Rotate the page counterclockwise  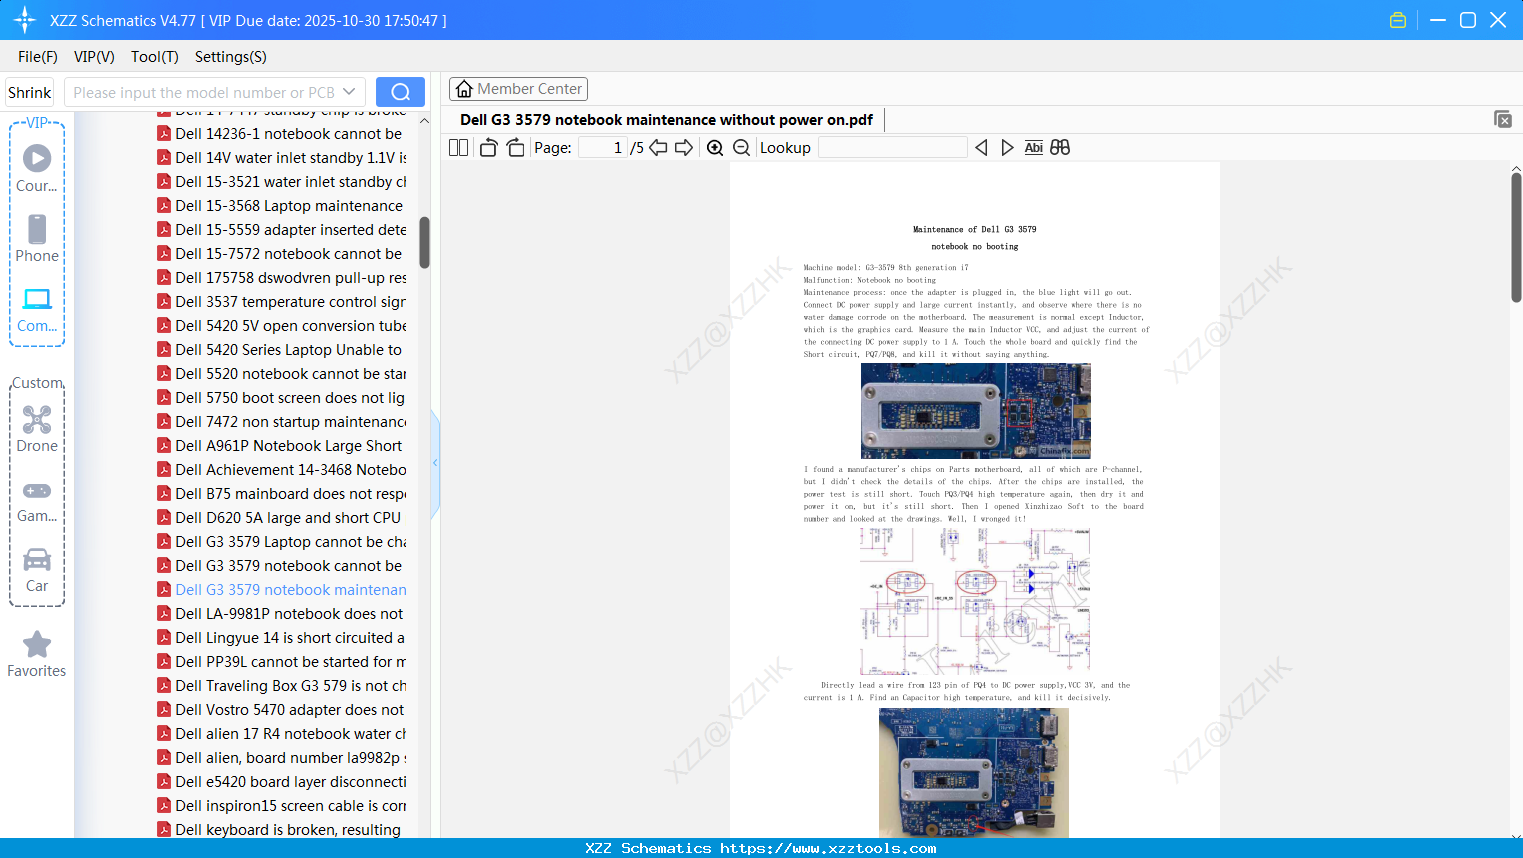coord(488,148)
